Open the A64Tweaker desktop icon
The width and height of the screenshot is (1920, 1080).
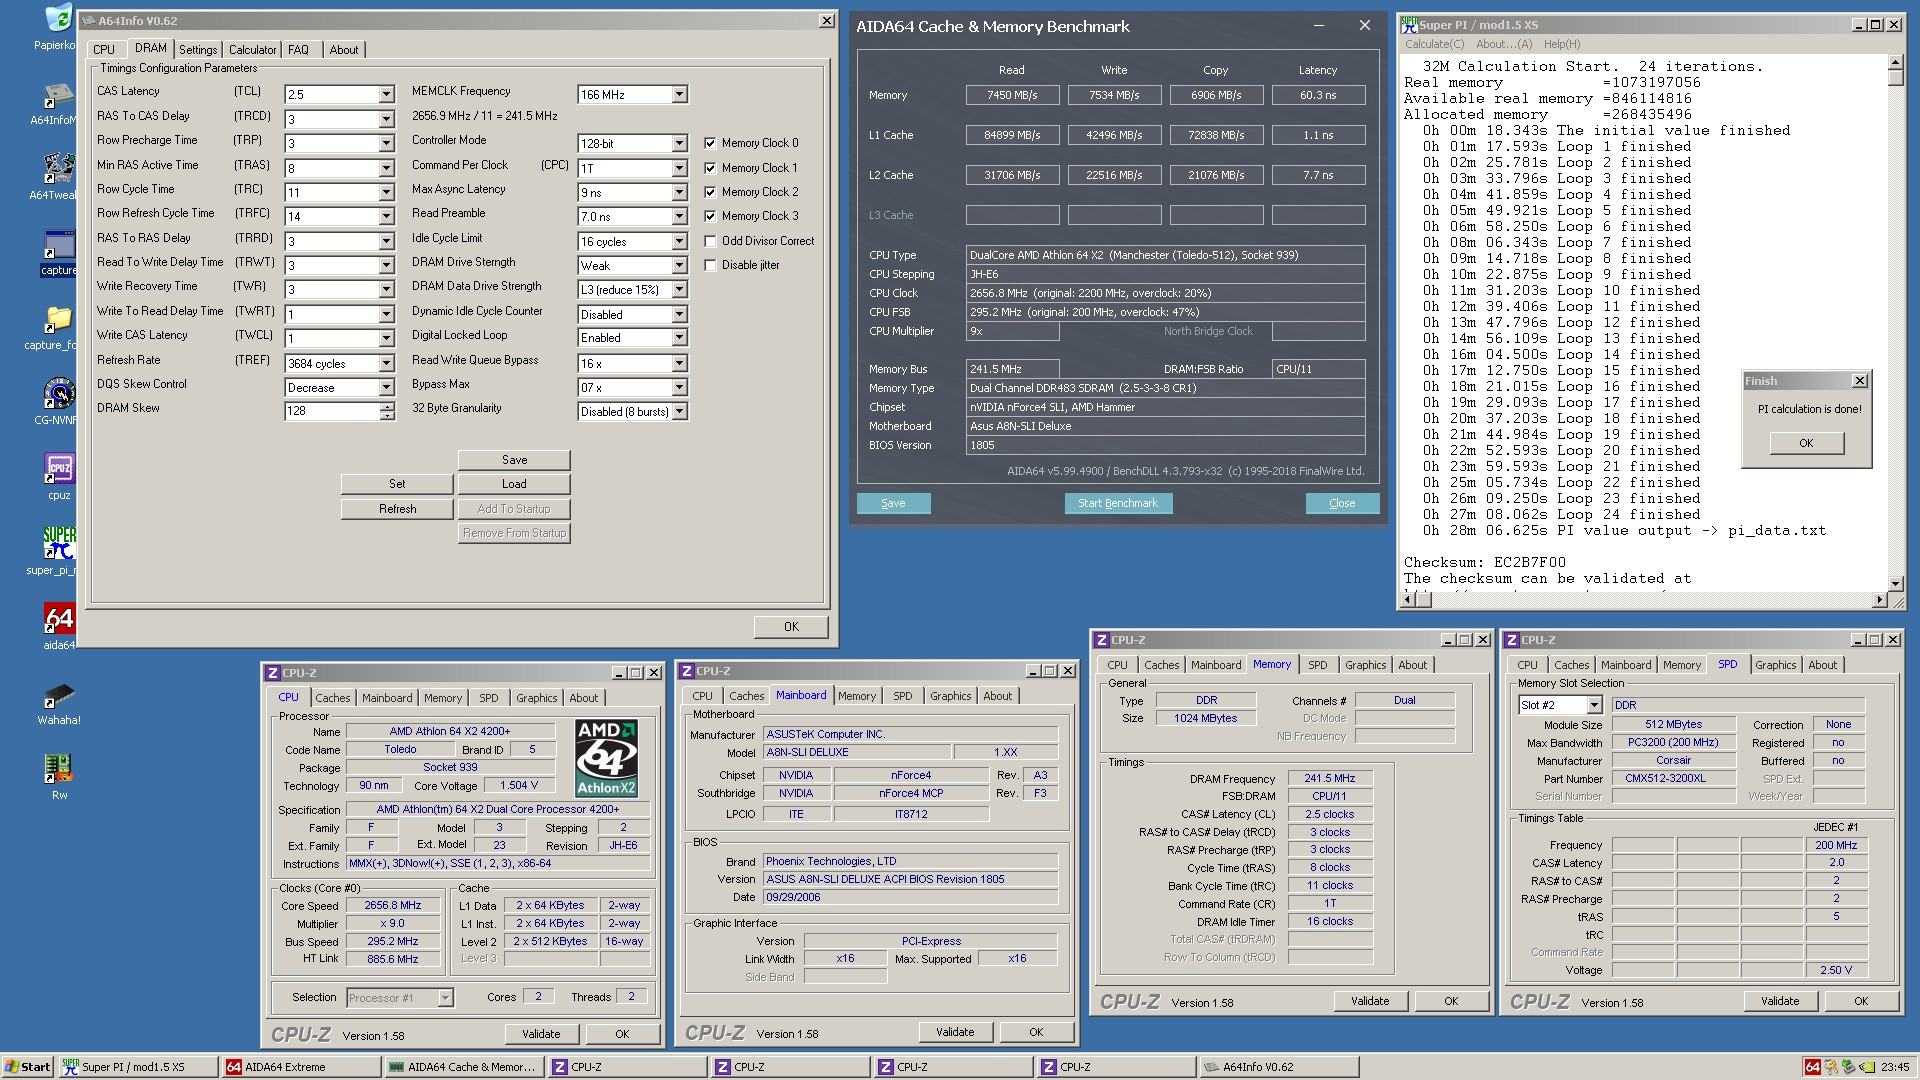tap(58, 170)
